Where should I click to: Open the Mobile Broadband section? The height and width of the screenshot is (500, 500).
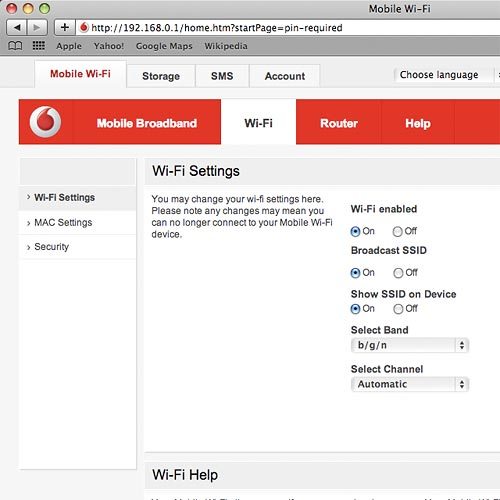click(x=147, y=123)
